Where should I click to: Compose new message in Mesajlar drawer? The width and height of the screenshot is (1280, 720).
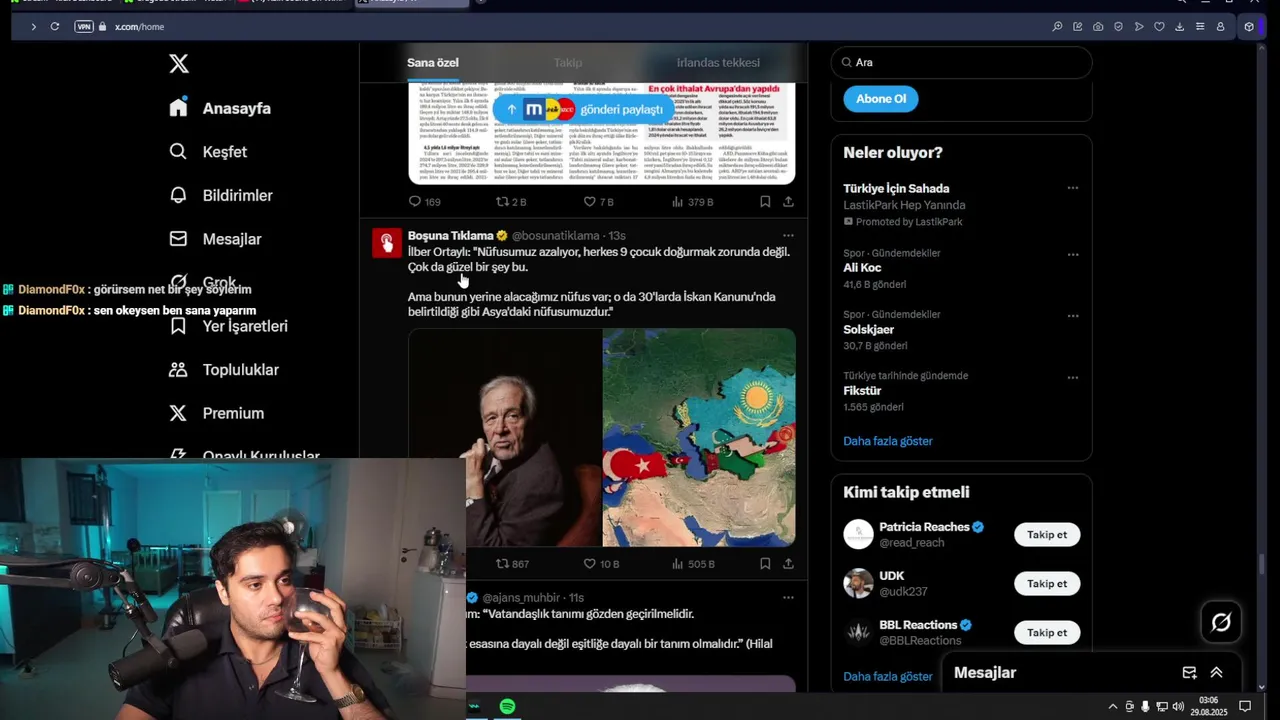point(1189,673)
